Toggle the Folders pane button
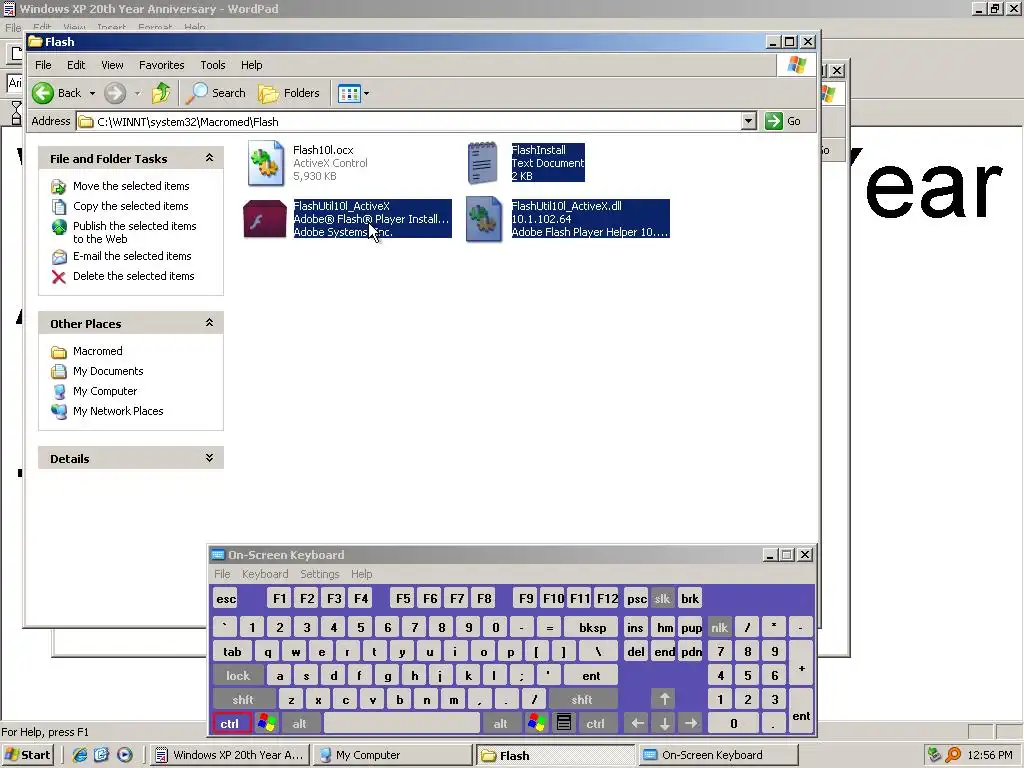This screenshot has height=768, width=1024. point(289,93)
